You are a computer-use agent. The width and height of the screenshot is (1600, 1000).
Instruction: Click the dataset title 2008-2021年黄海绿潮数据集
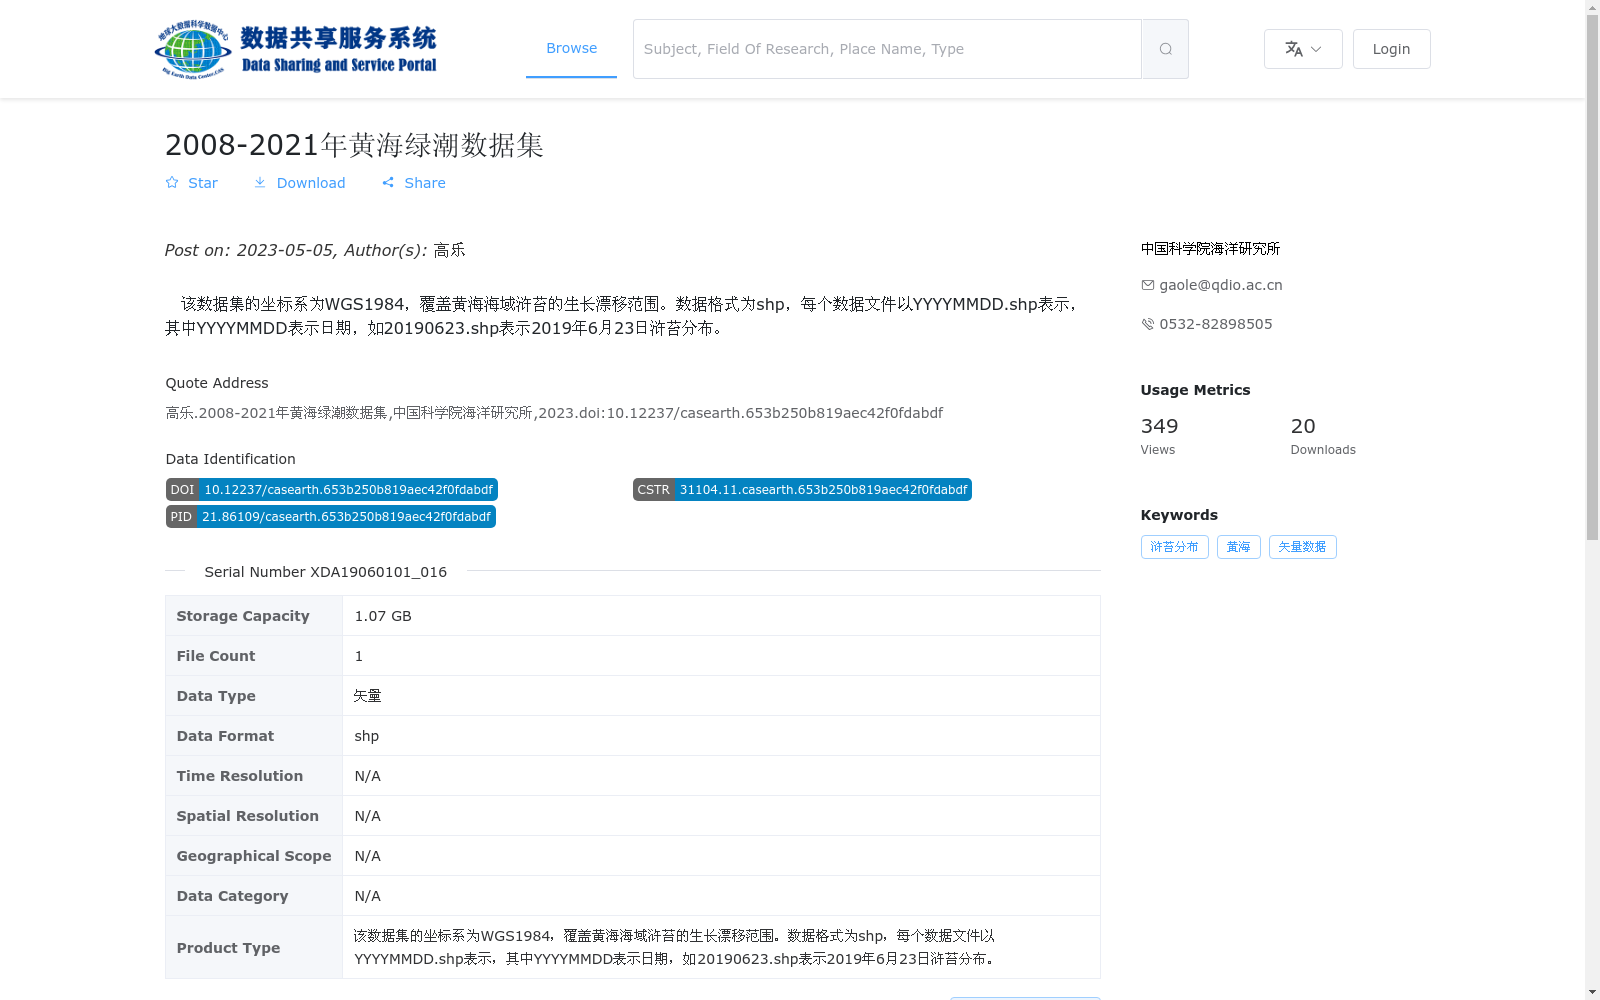tap(354, 145)
